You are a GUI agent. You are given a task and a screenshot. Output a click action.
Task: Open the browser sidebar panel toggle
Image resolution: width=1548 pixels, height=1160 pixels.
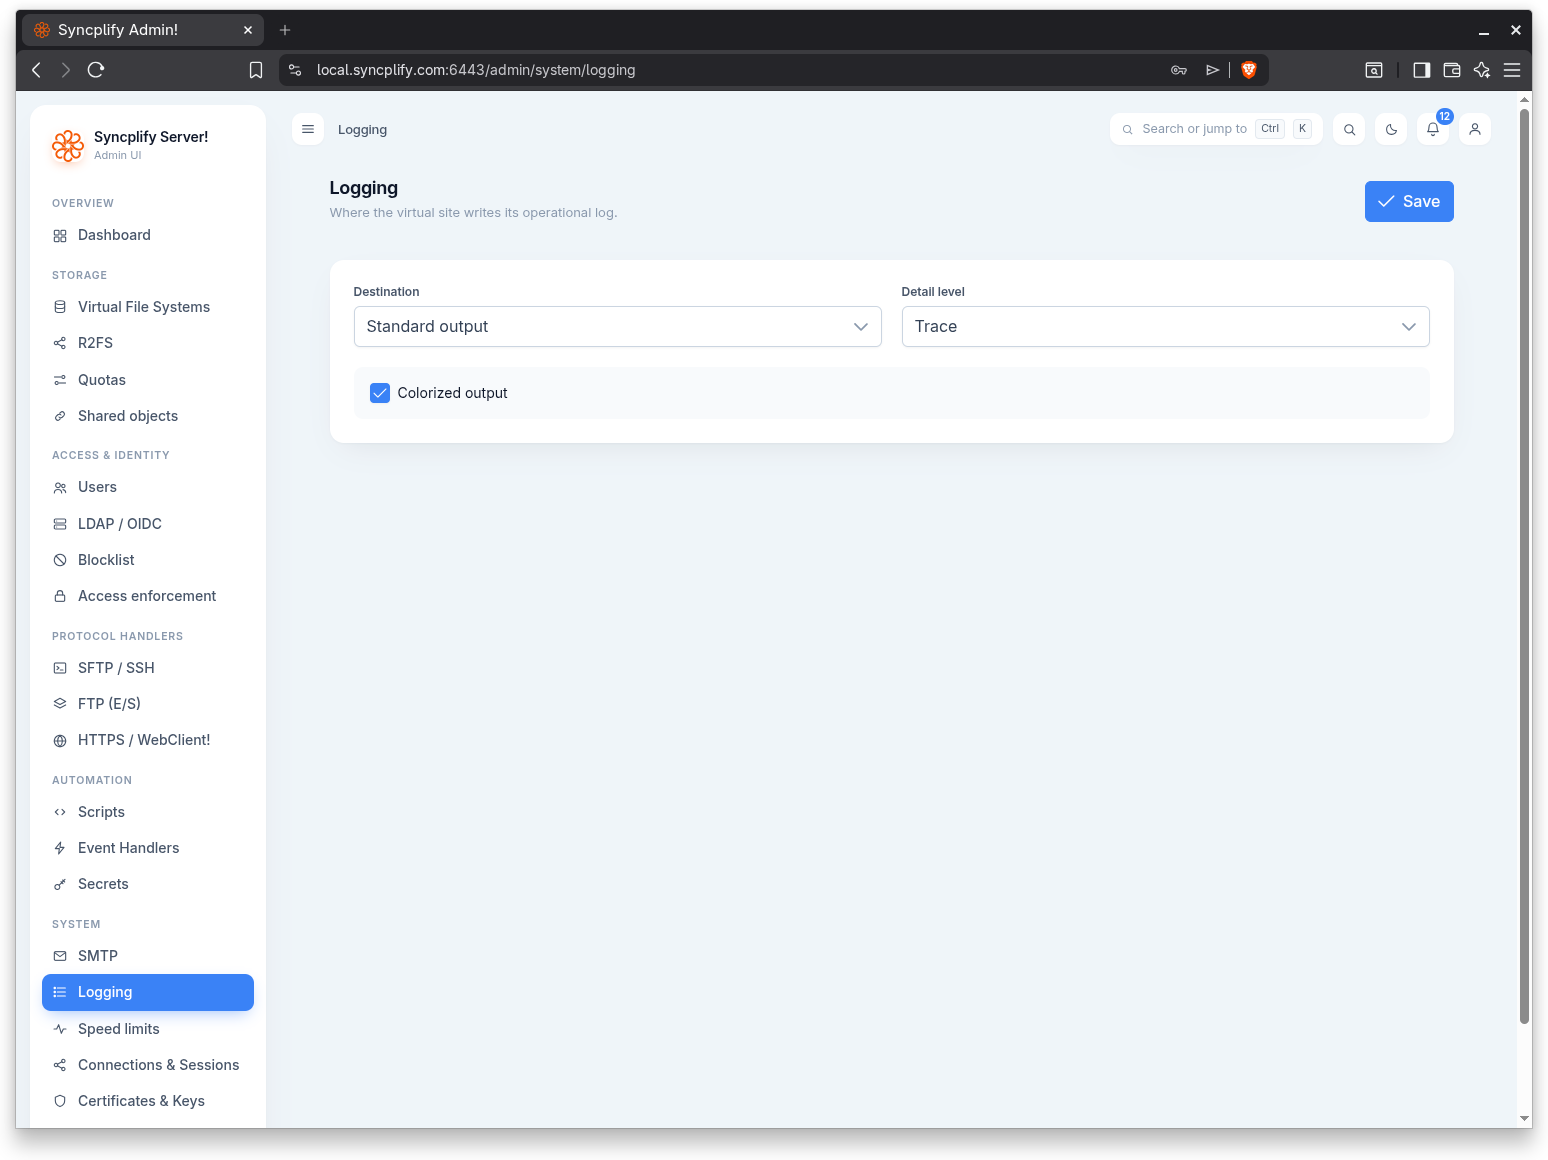pyautogui.click(x=1422, y=70)
